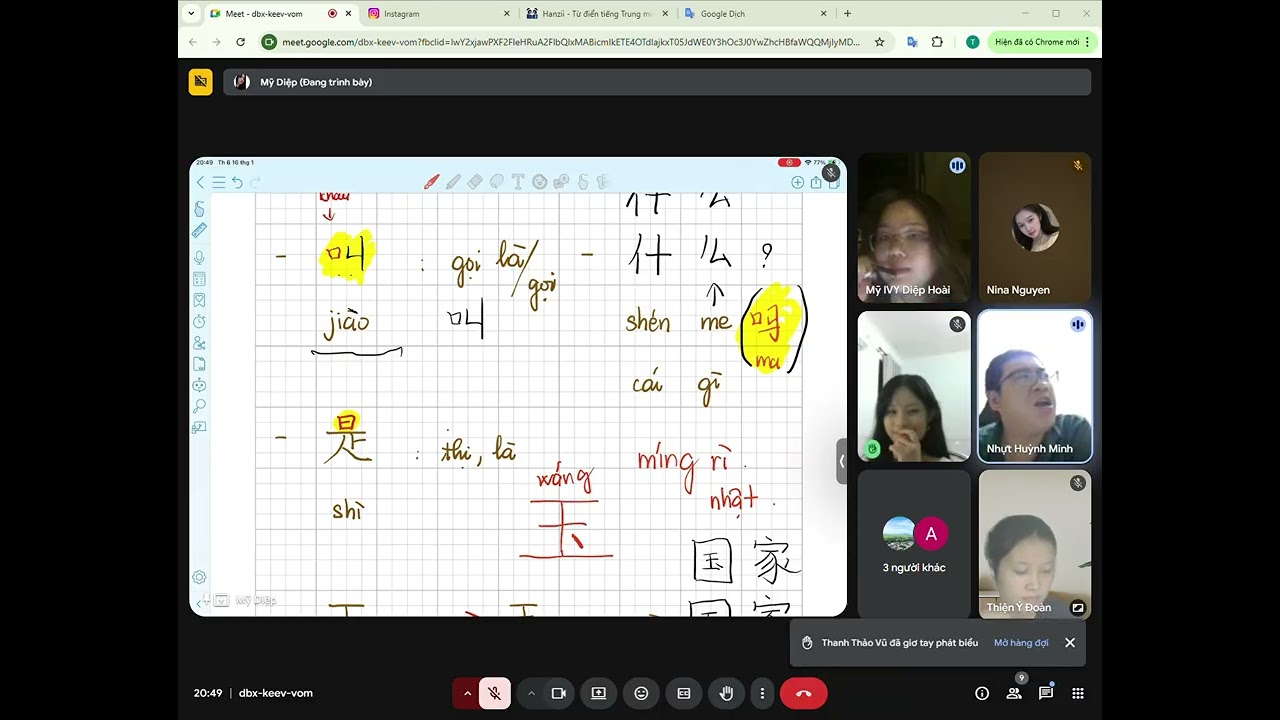Expand microphone audio settings arrow

466,693
